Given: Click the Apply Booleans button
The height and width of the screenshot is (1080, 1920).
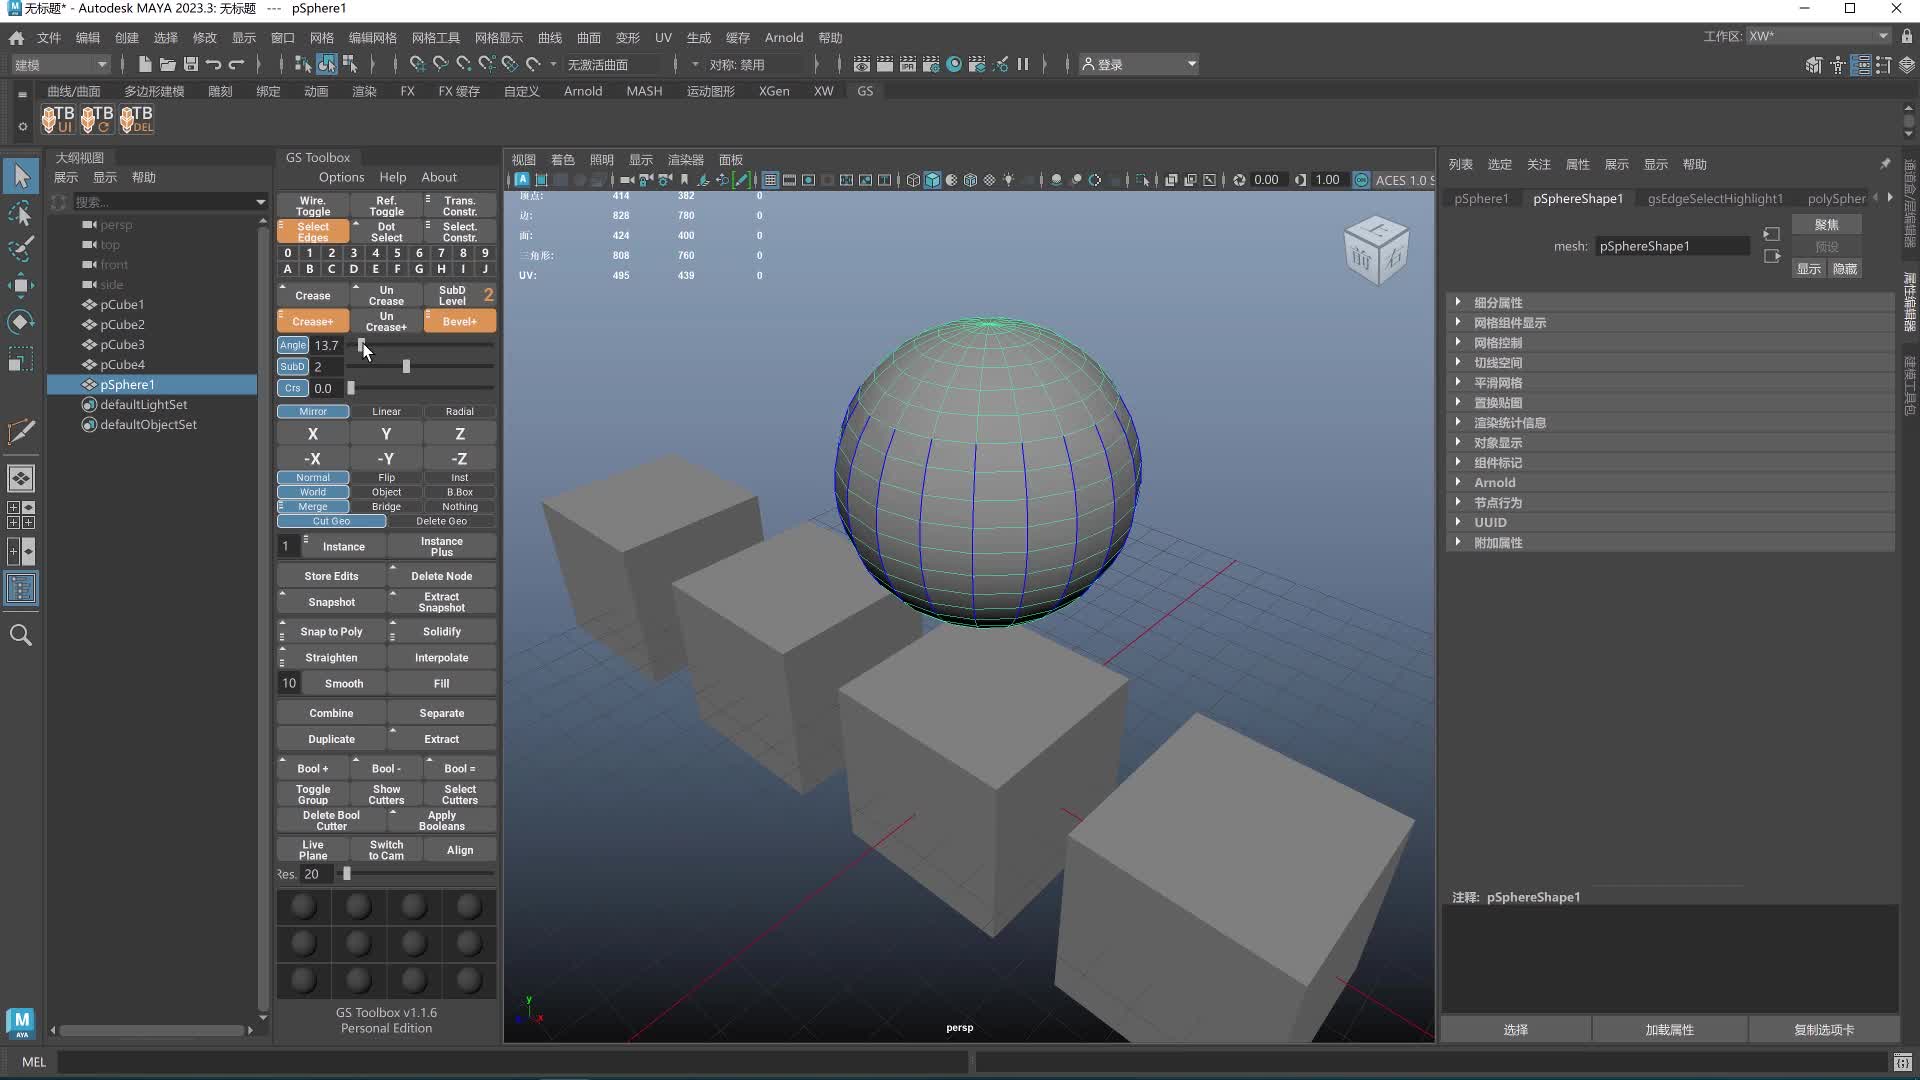Looking at the screenshot, I should tap(442, 820).
